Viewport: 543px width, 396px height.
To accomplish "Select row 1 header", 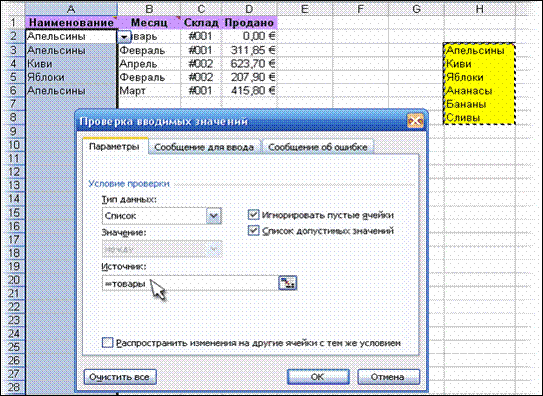I will tap(13, 23).
